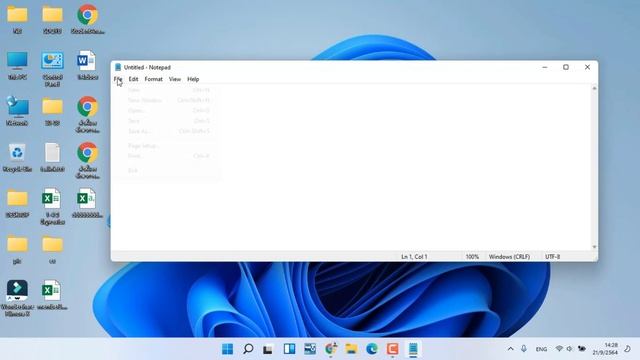Viewport: 640px width, 360px height.
Task: Click the Notepad scrollbar down arrow
Action: pyautogui.click(x=594, y=247)
